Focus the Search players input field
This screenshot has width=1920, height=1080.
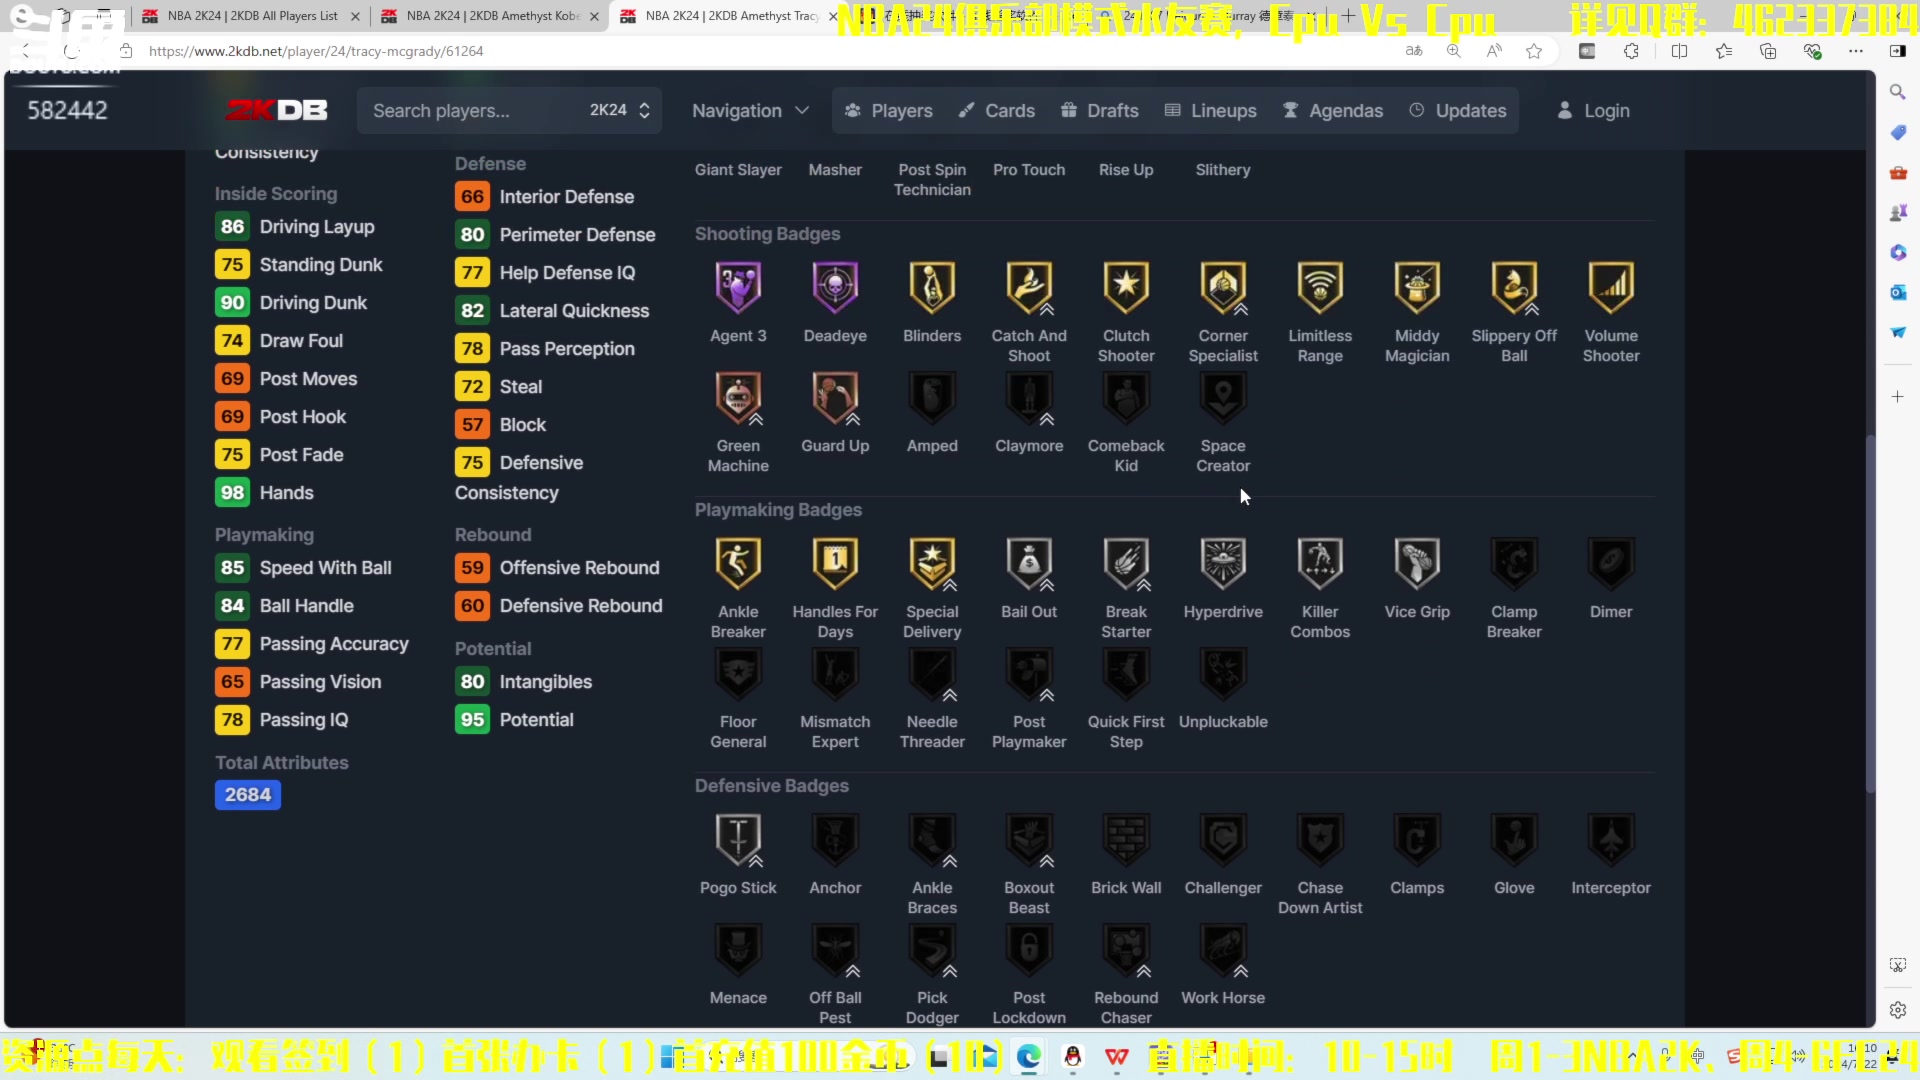(470, 110)
